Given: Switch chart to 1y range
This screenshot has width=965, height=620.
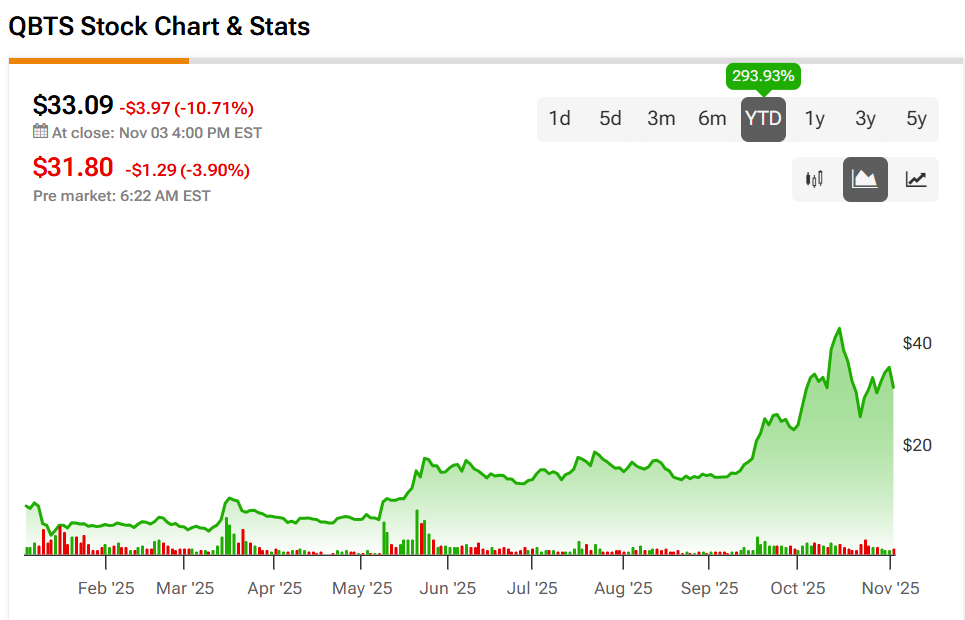Looking at the screenshot, I should coord(815,119).
